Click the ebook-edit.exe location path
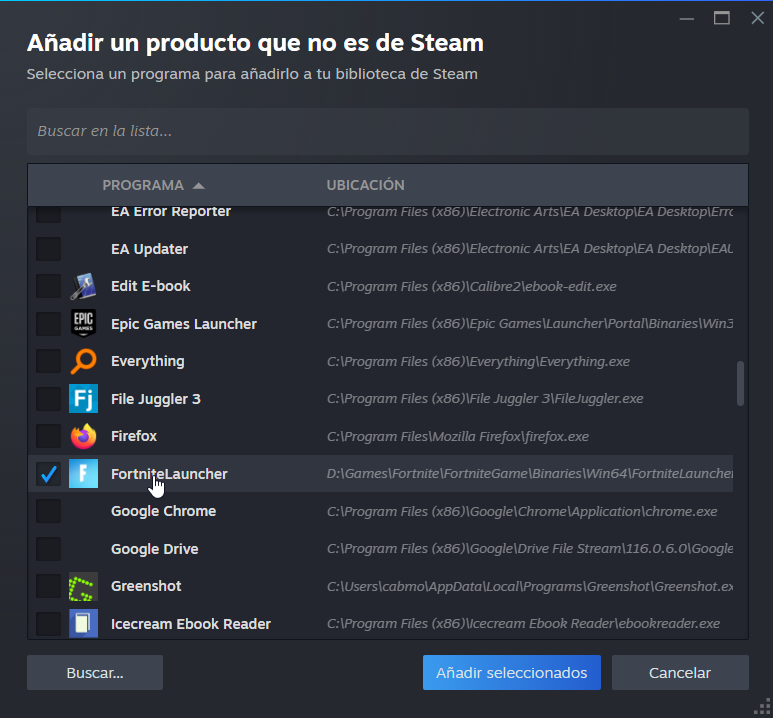Image resolution: width=773 pixels, height=718 pixels. (x=471, y=287)
